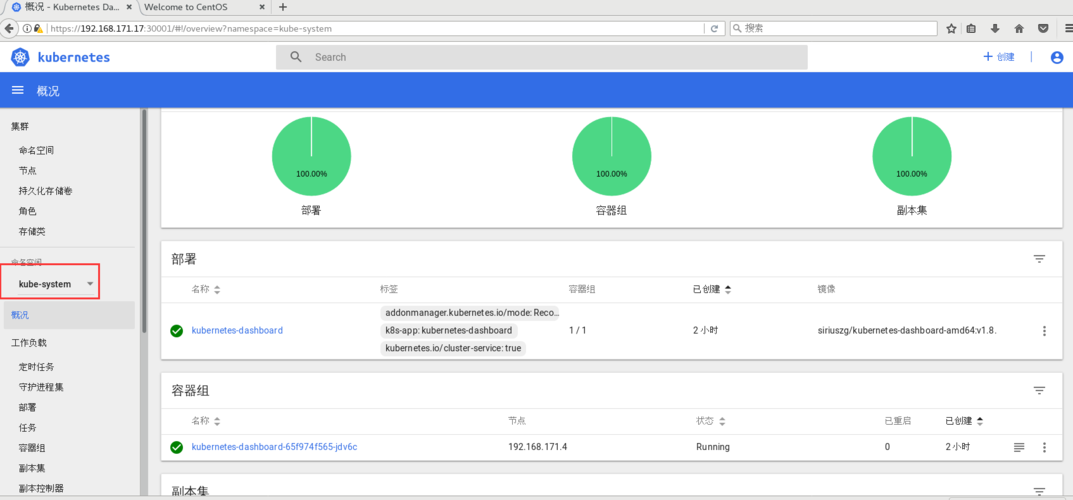
Task: Click the search magnifier icon in dashboard
Action: click(x=296, y=57)
